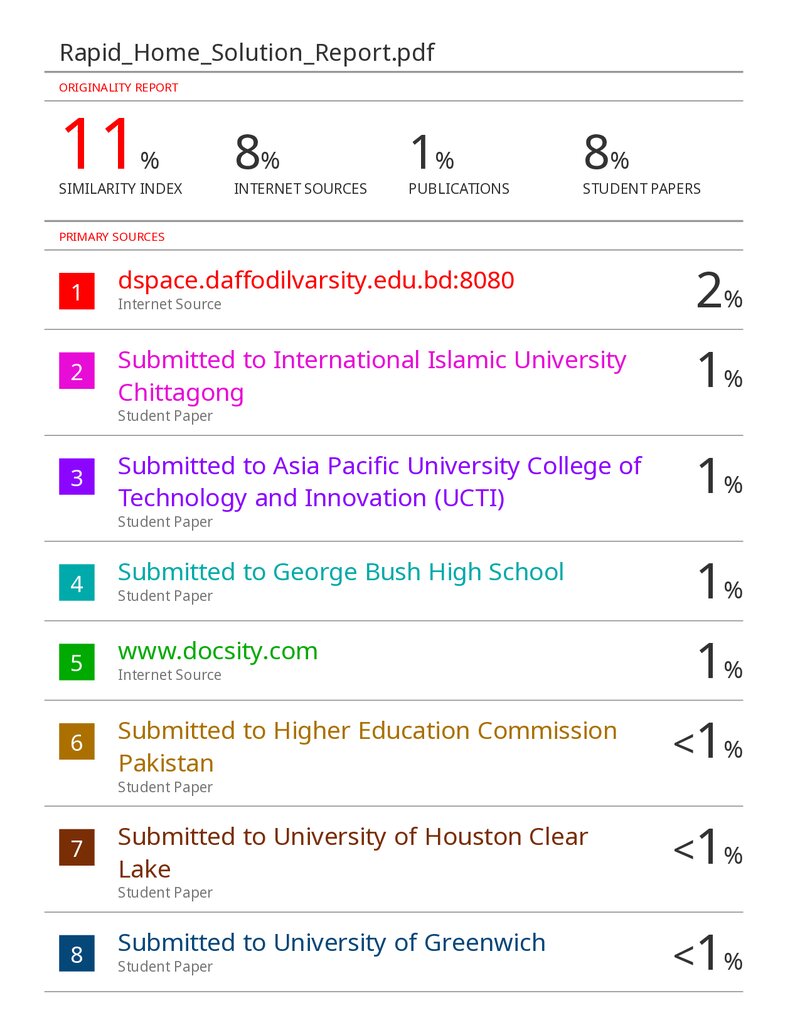This screenshot has width=800, height=1035.
Task: Open University of Houston Clear Lake source
Action: pyautogui.click(x=352, y=852)
